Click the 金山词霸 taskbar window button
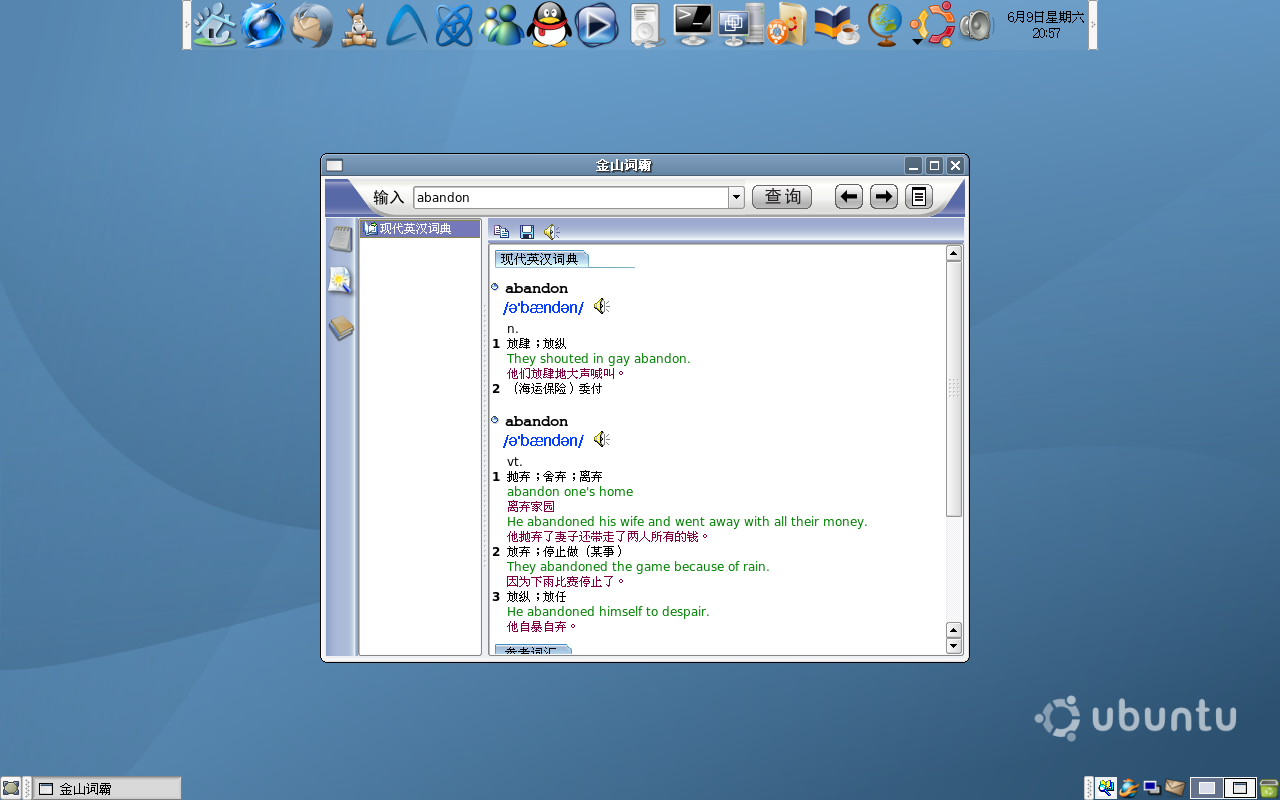Screen dimensions: 1280x800 tap(107, 788)
